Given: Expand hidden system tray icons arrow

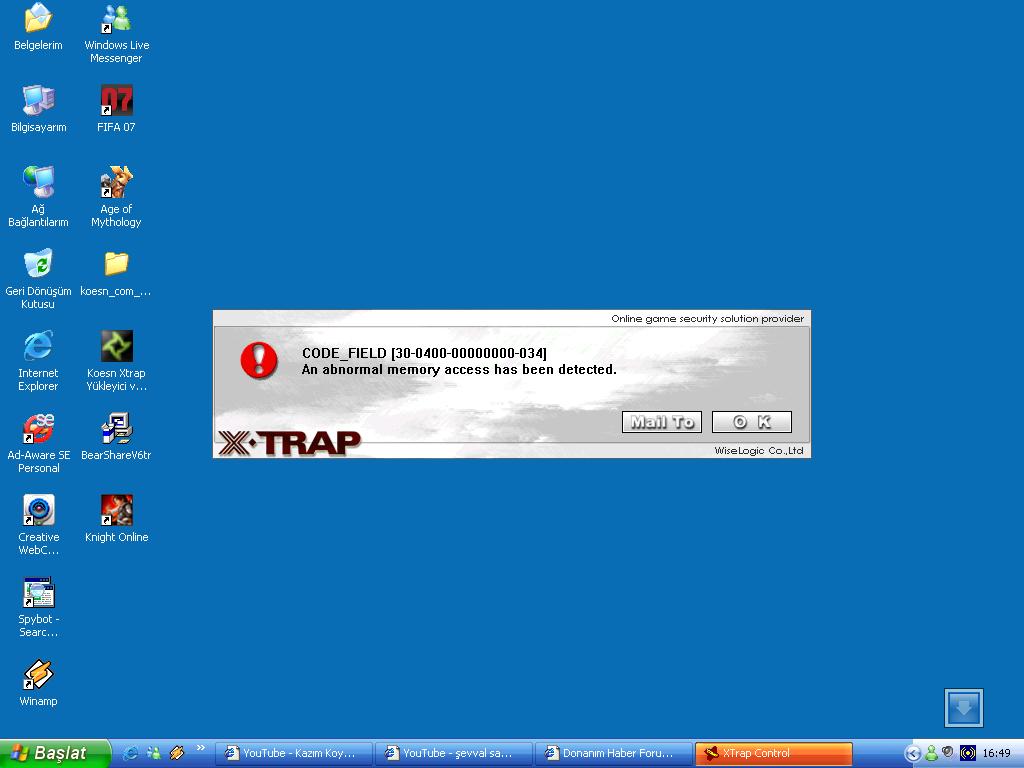Looking at the screenshot, I should 913,754.
